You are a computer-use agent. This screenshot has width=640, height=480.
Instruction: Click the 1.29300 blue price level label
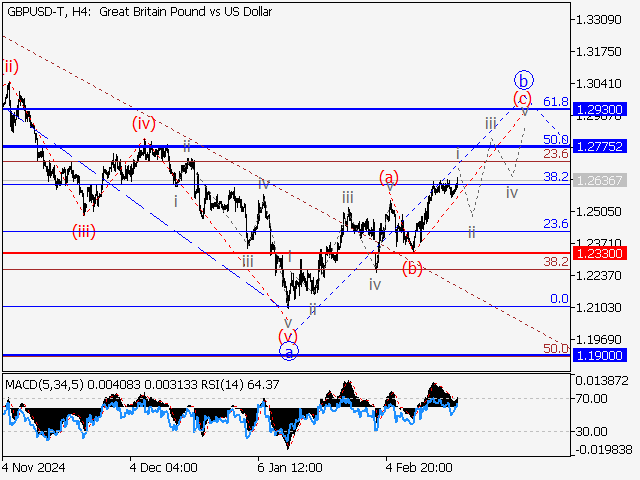[600, 109]
